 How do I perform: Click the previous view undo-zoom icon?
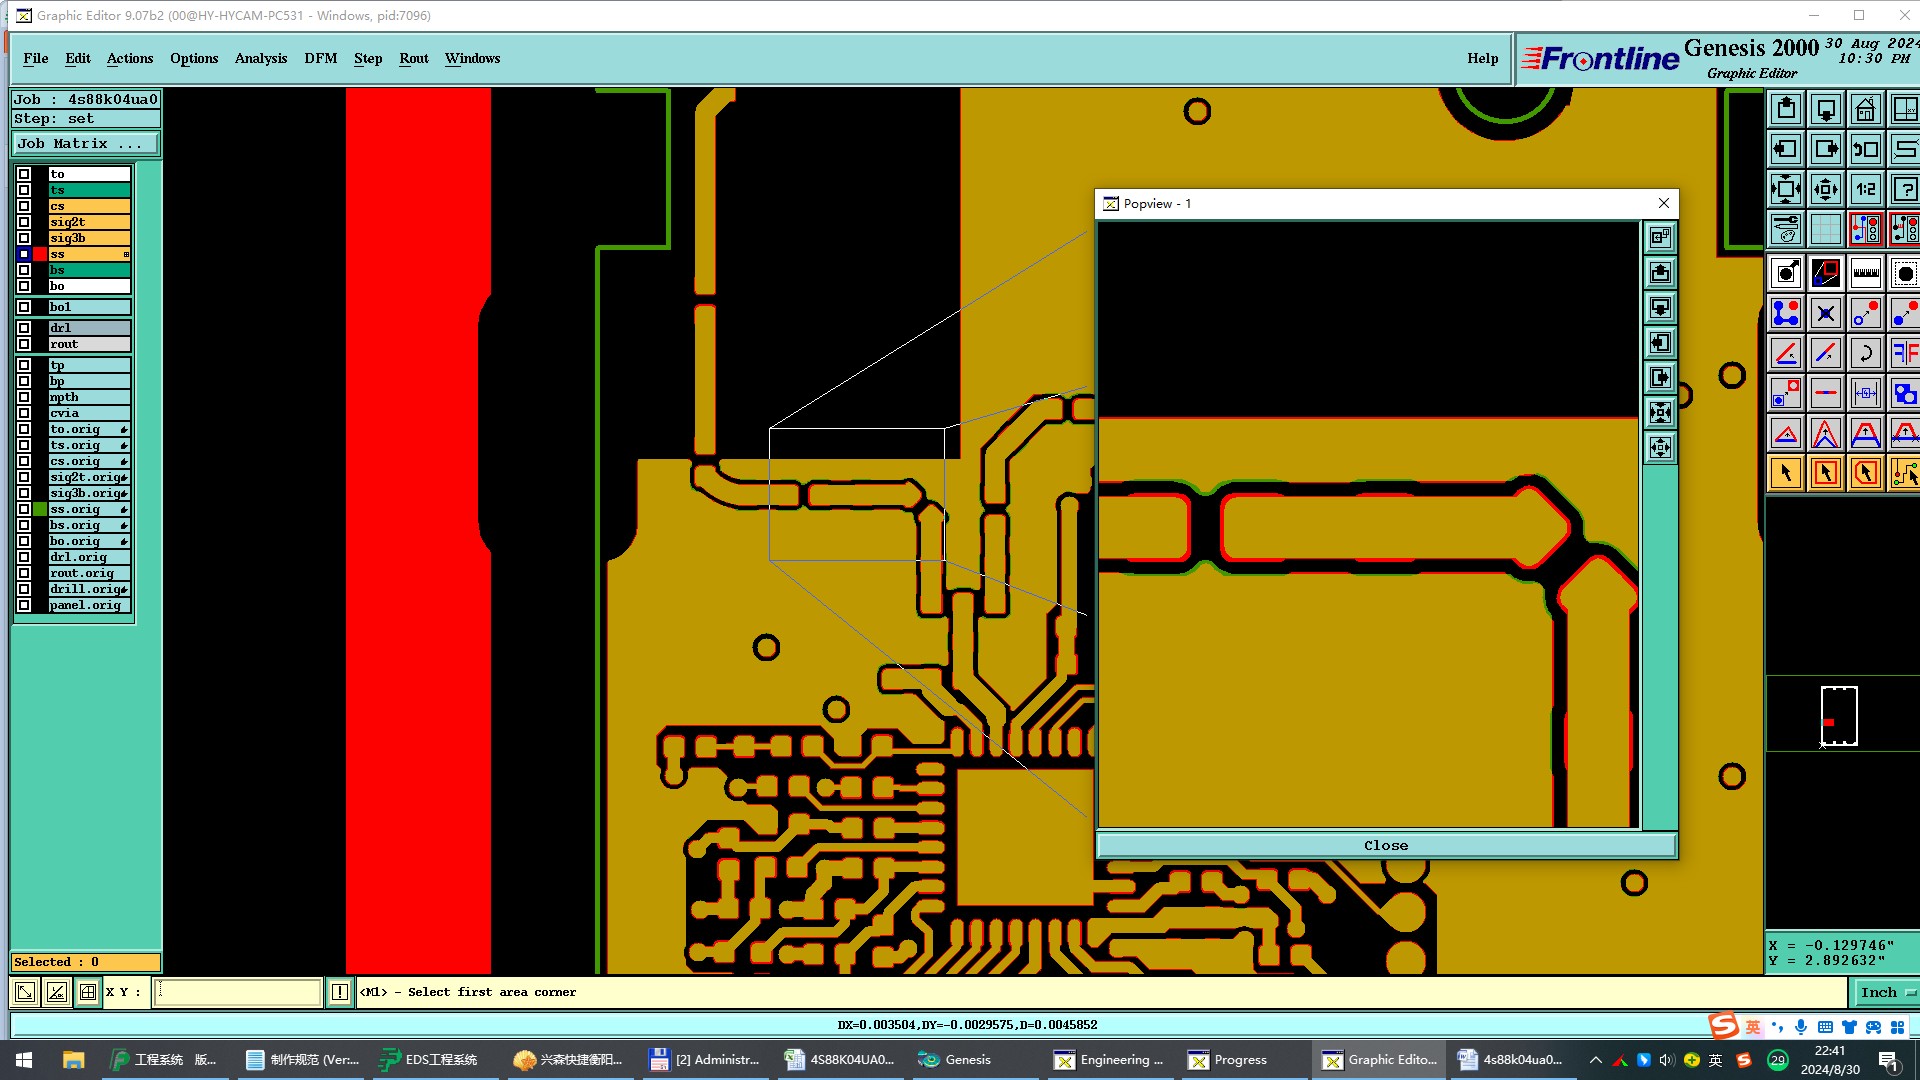[x=1865, y=149]
